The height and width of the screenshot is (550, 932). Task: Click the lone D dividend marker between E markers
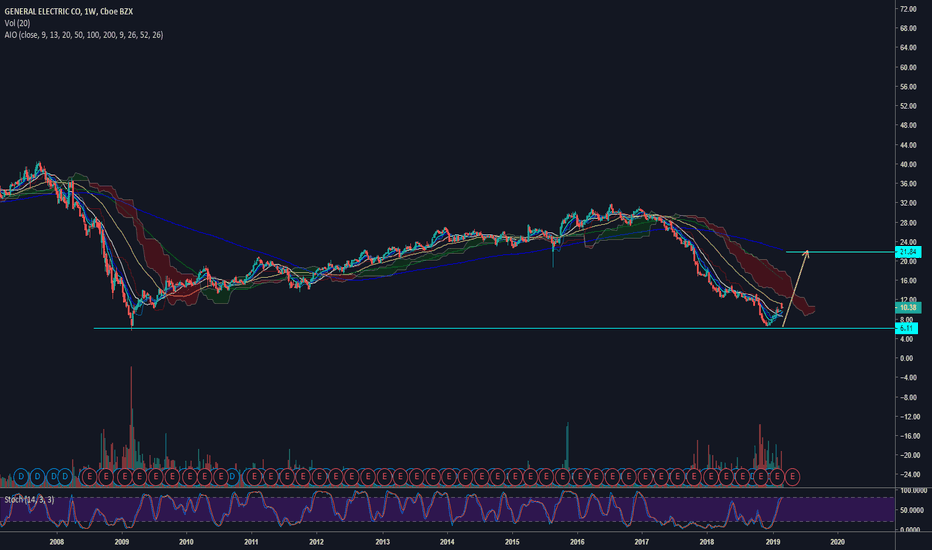(232, 476)
